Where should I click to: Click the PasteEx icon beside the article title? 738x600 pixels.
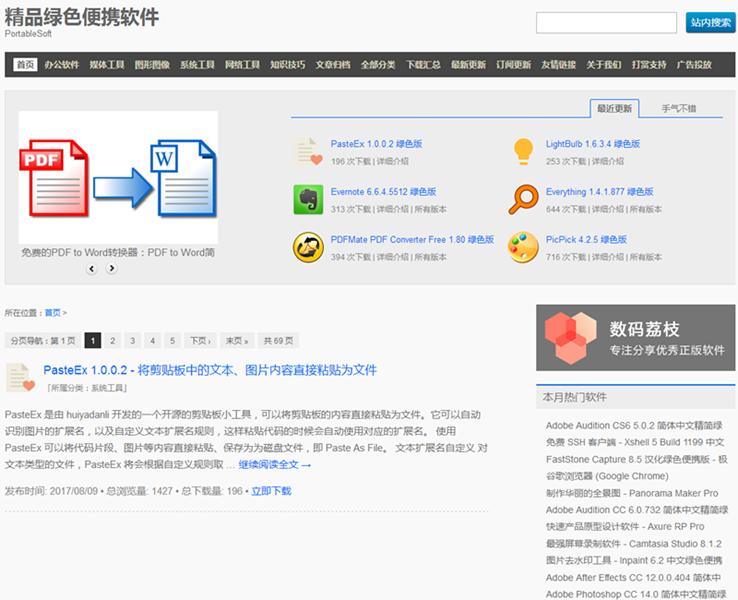click(x=21, y=377)
